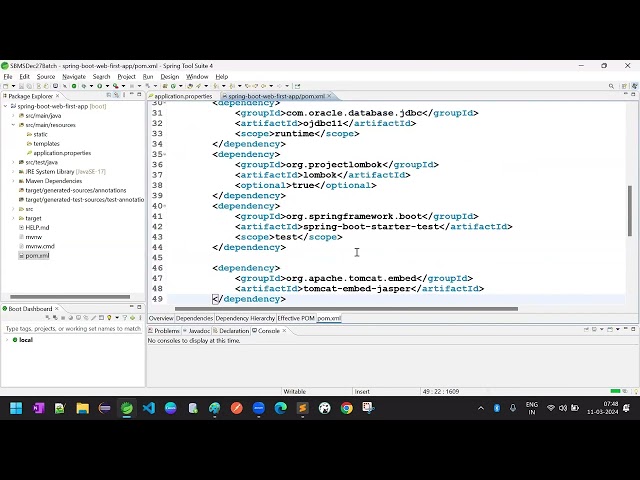Expand the src/test/java folder

(13, 162)
